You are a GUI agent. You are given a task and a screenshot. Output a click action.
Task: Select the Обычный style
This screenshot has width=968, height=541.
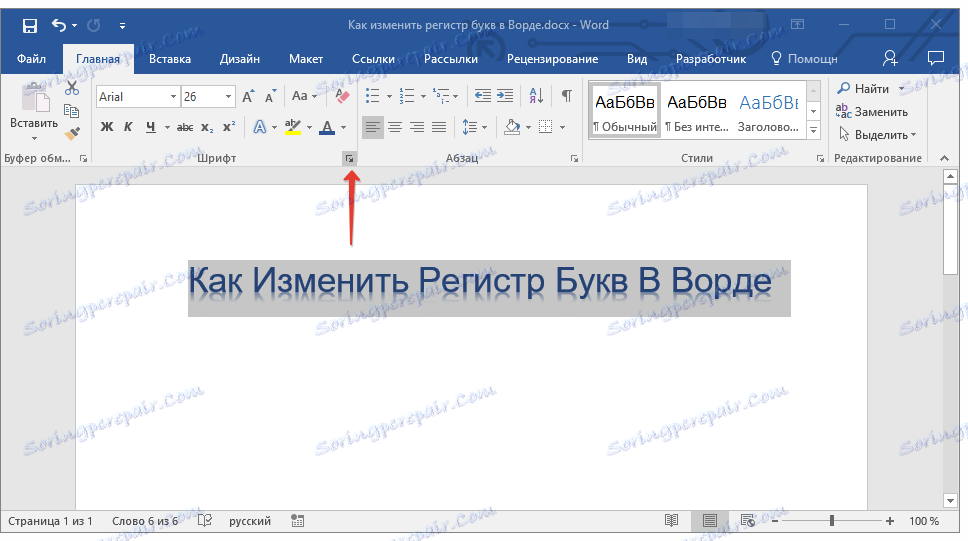[x=625, y=112]
